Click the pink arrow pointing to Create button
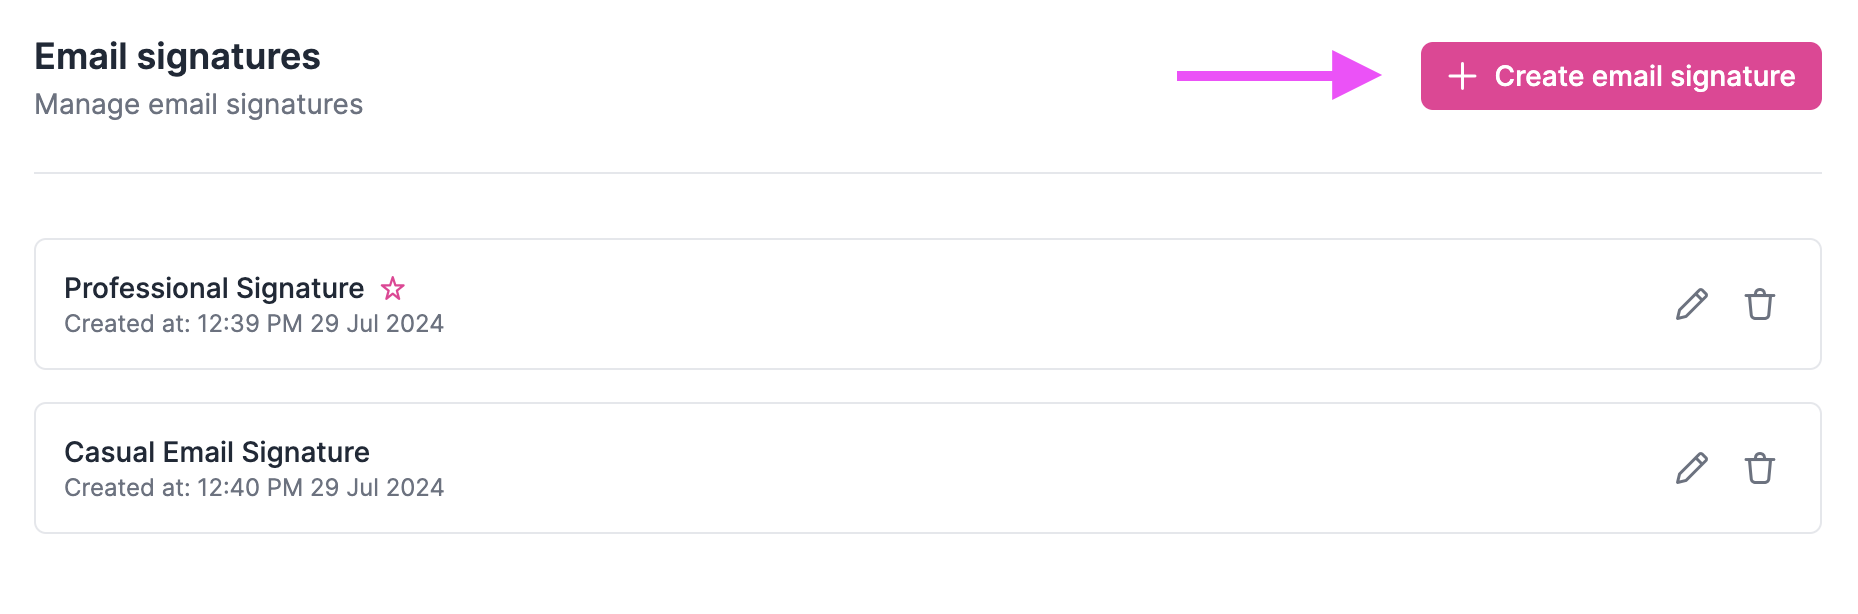The width and height of the screenshot is (1858, 614). [1278, 75]
